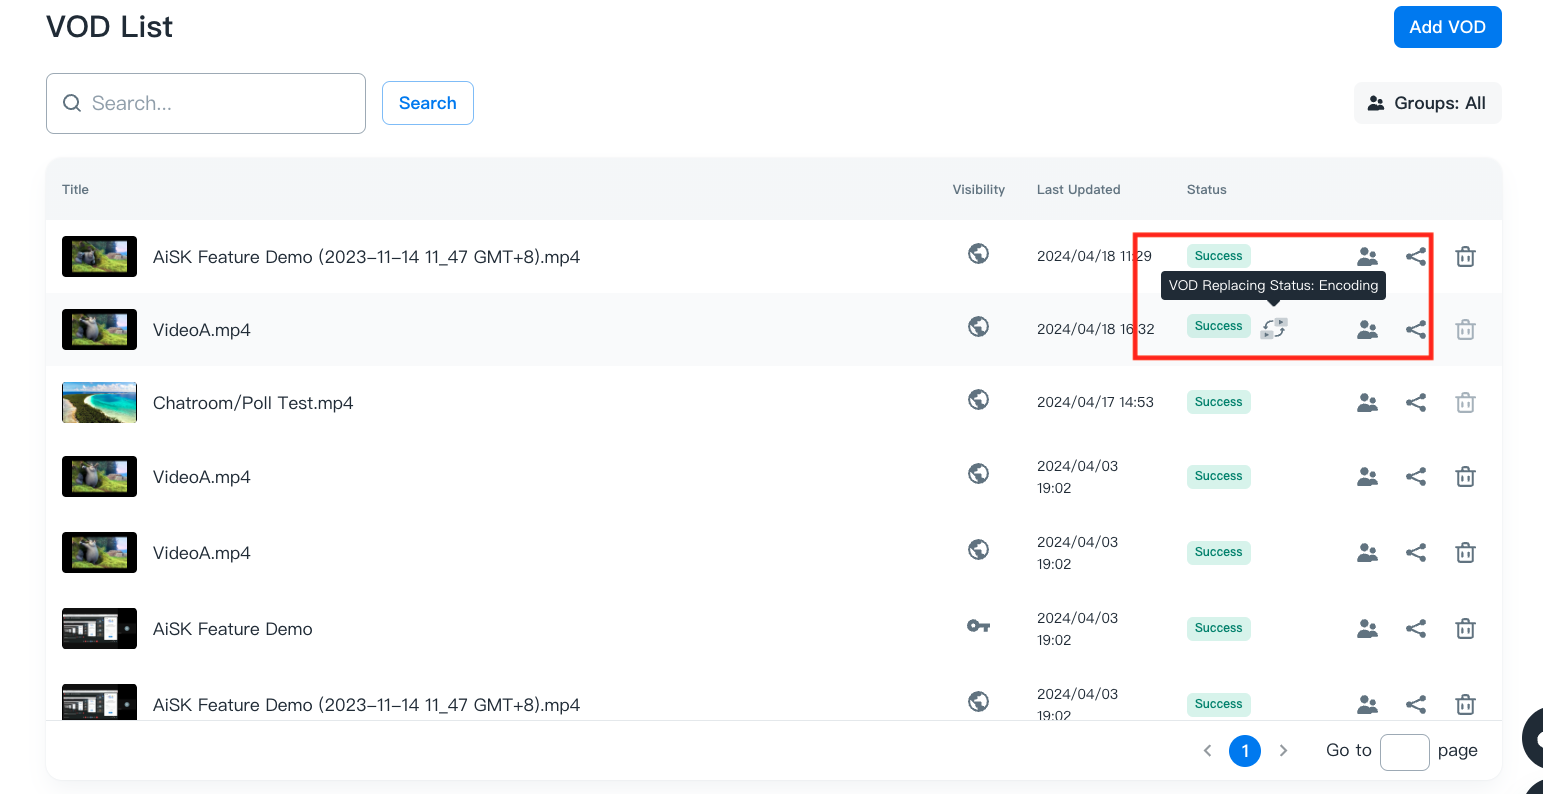This screenshot has width=1543, height=794.
Task: Click the magnifier icon in search box
Action: tap(72, 103)
